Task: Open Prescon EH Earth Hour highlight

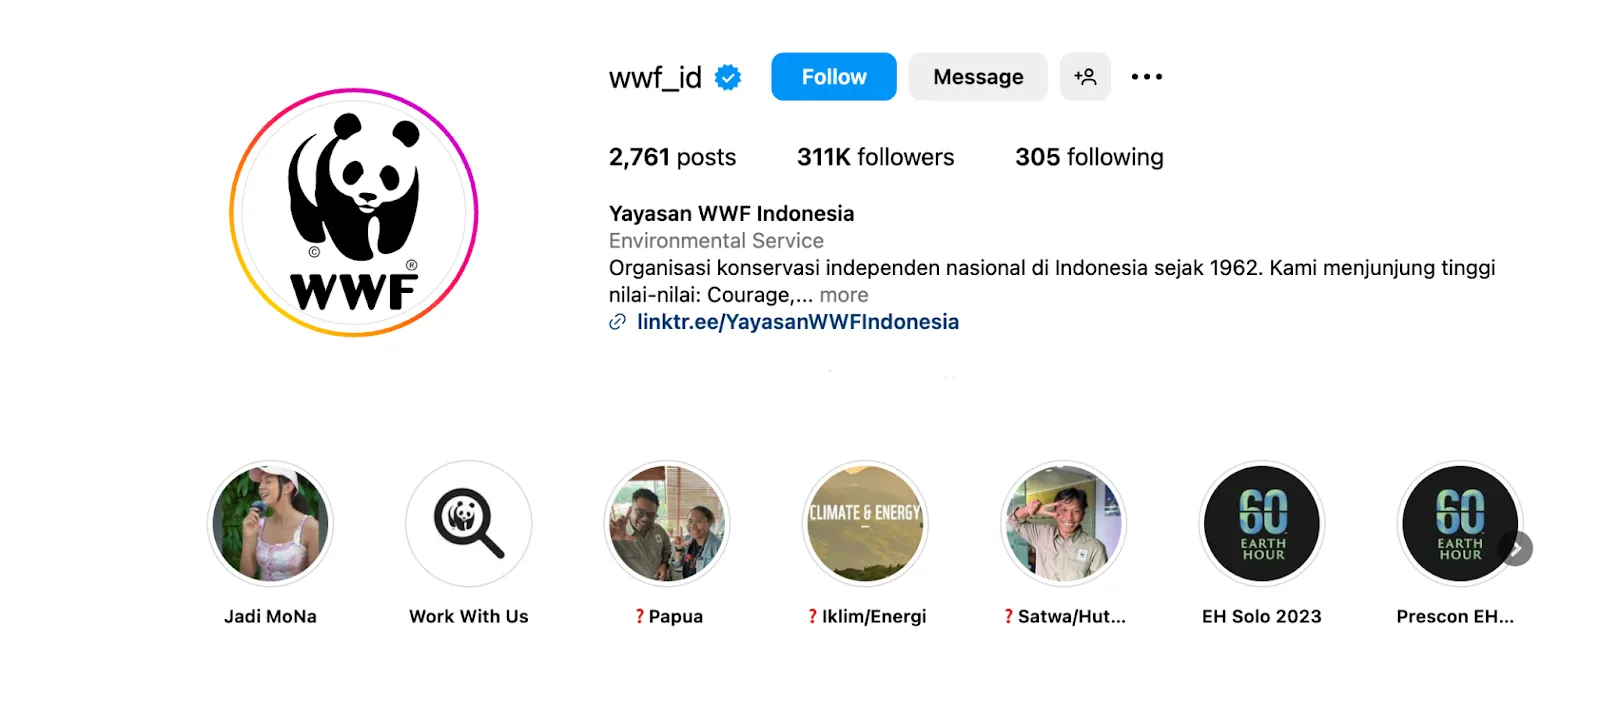Action: coord(1459,523)
